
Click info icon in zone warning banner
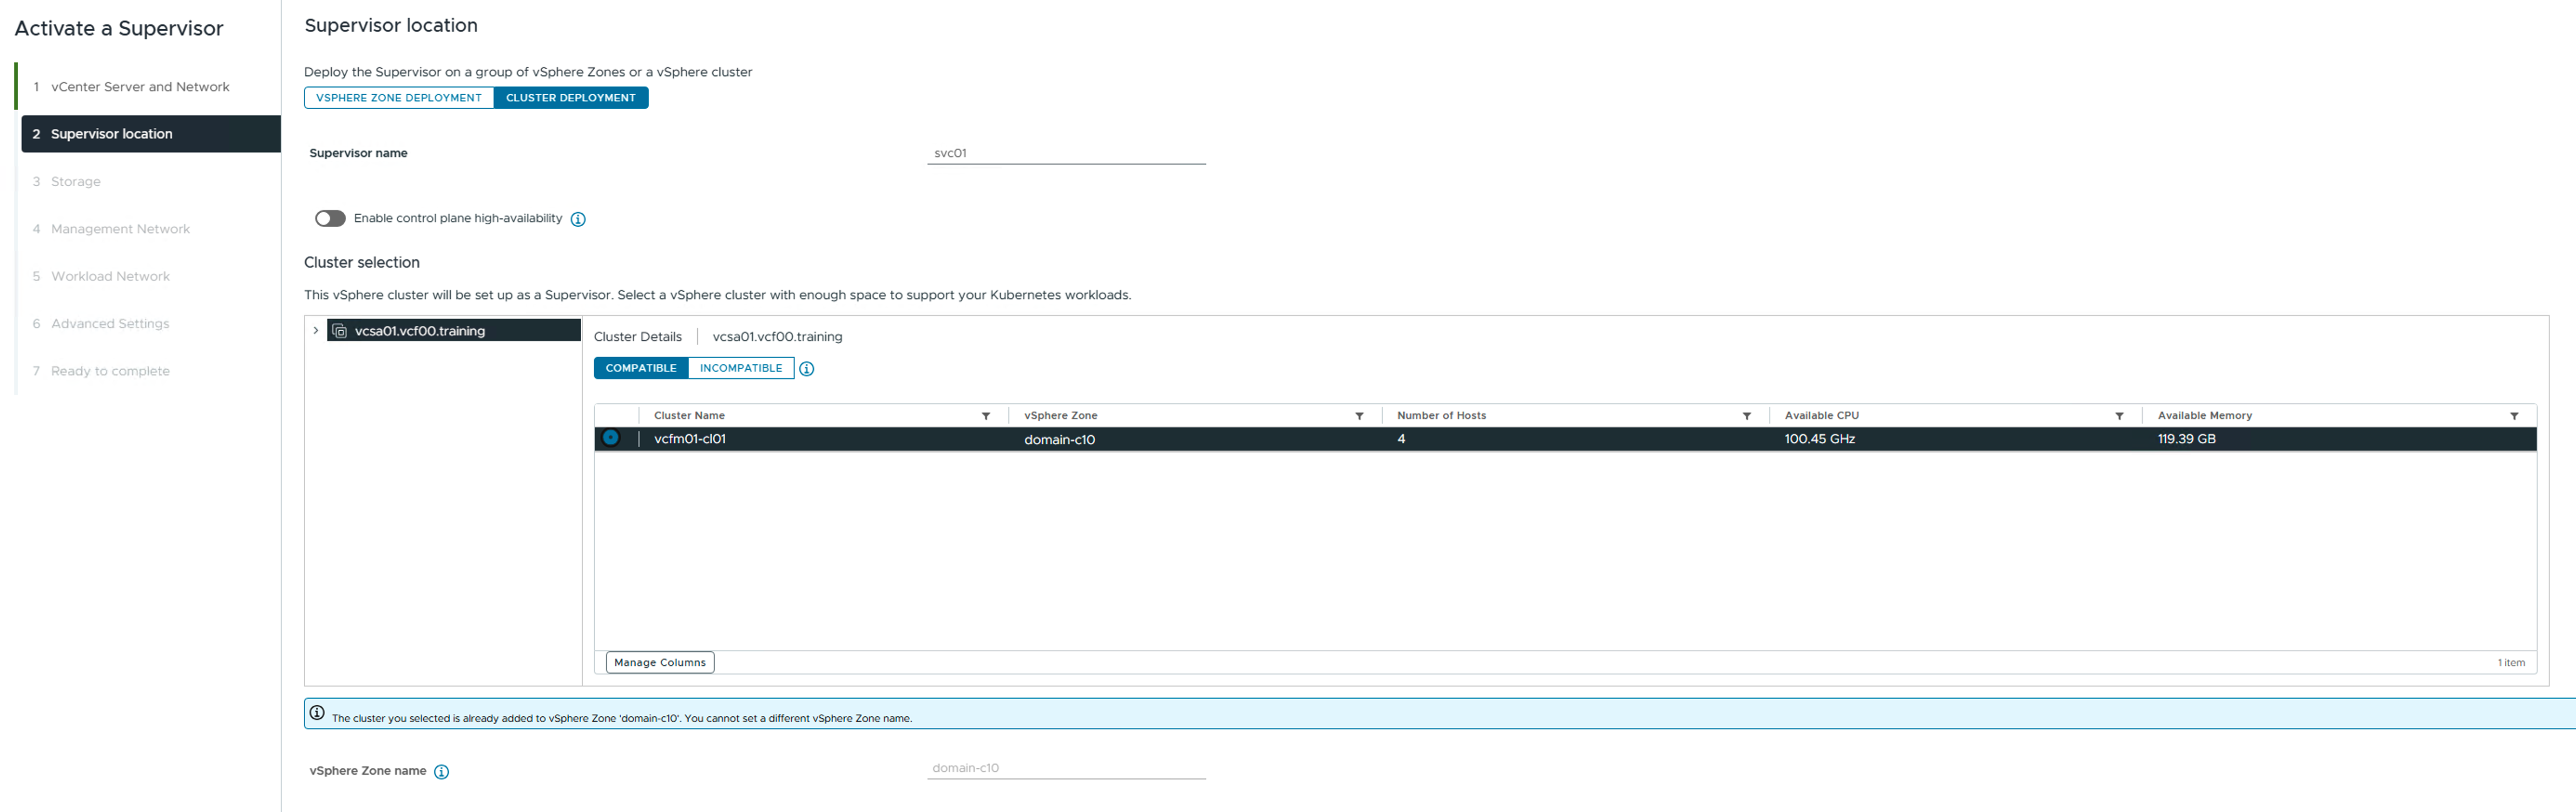[317, 713]
